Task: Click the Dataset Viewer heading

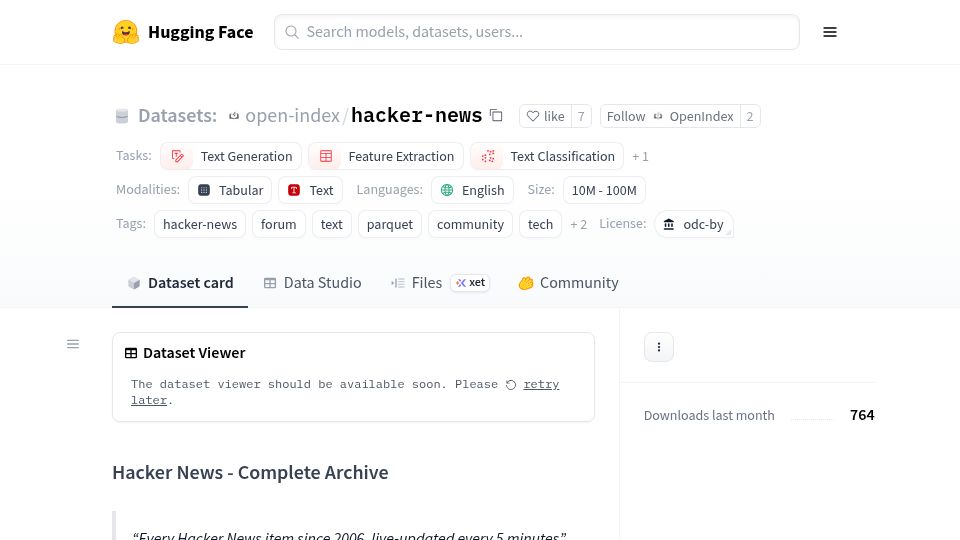Action: [194, 353]
